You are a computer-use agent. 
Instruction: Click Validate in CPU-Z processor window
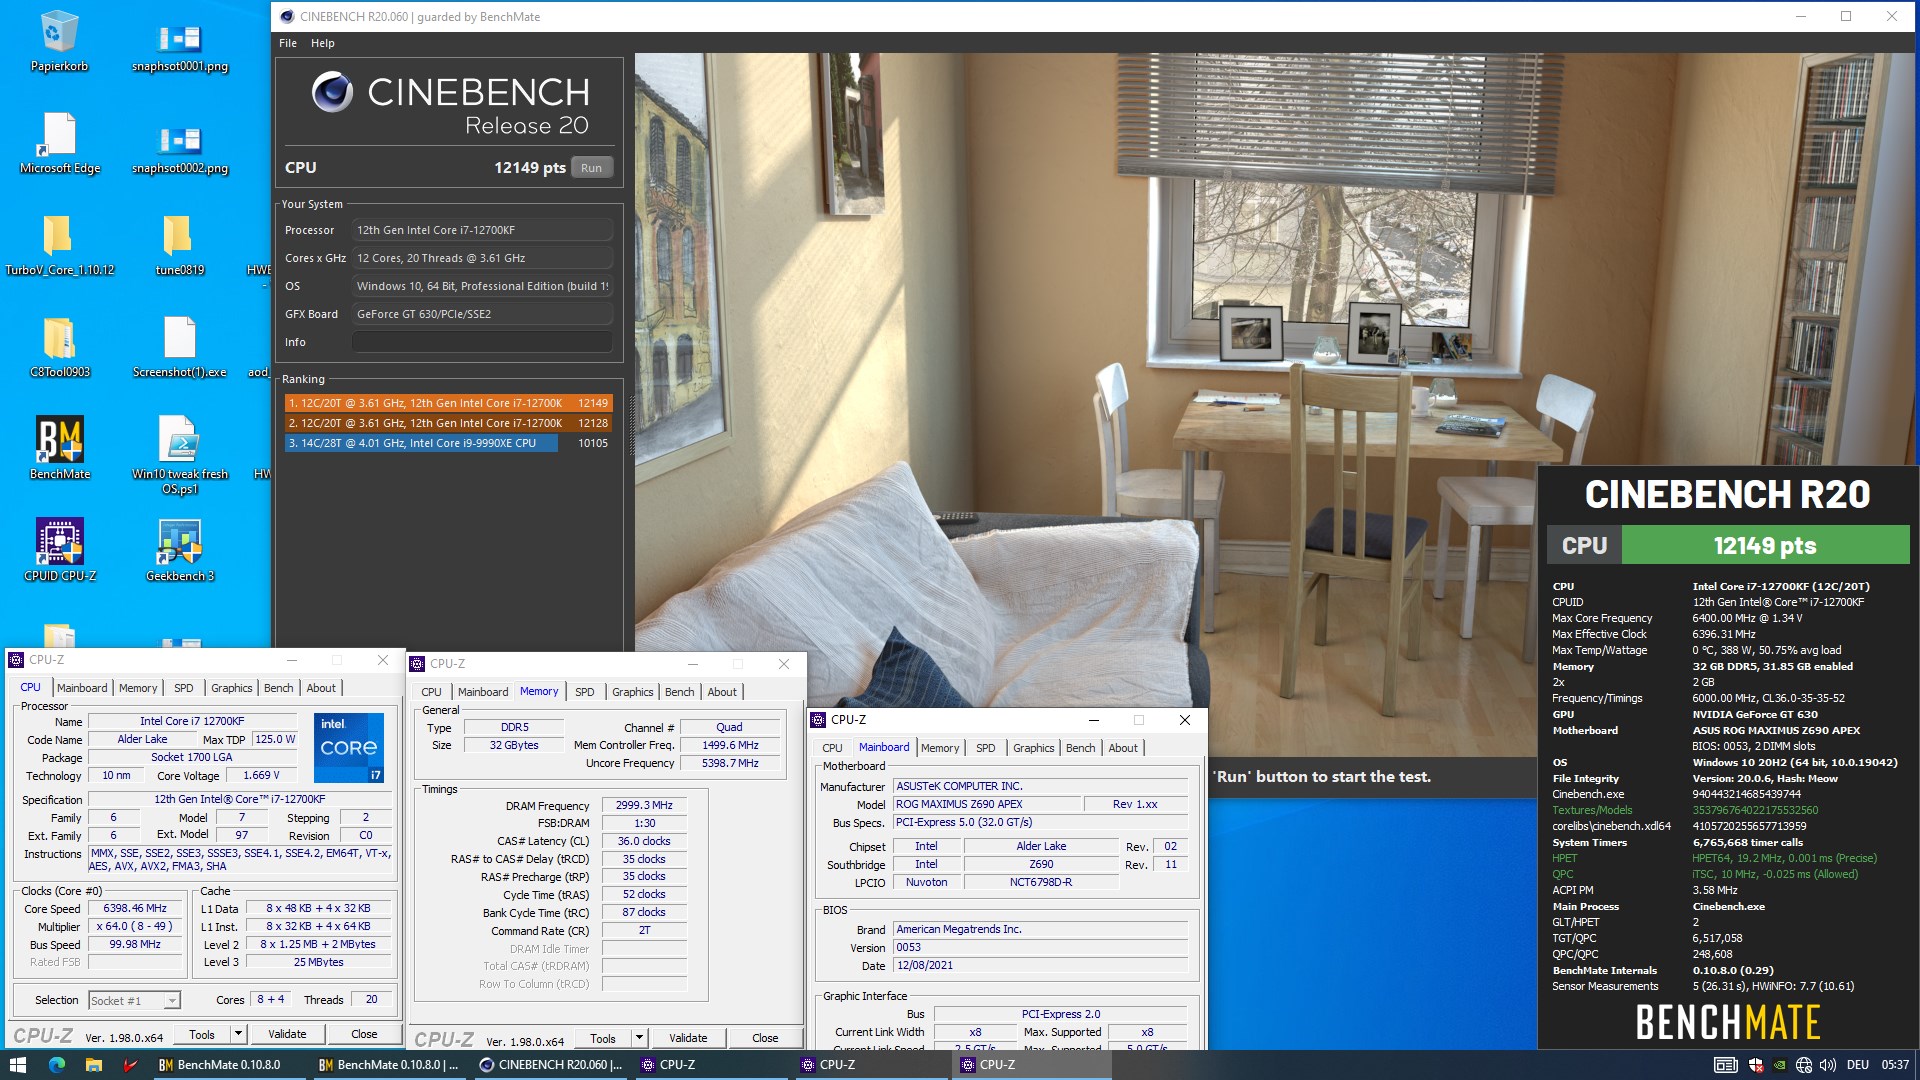(x=287, y=1034)
